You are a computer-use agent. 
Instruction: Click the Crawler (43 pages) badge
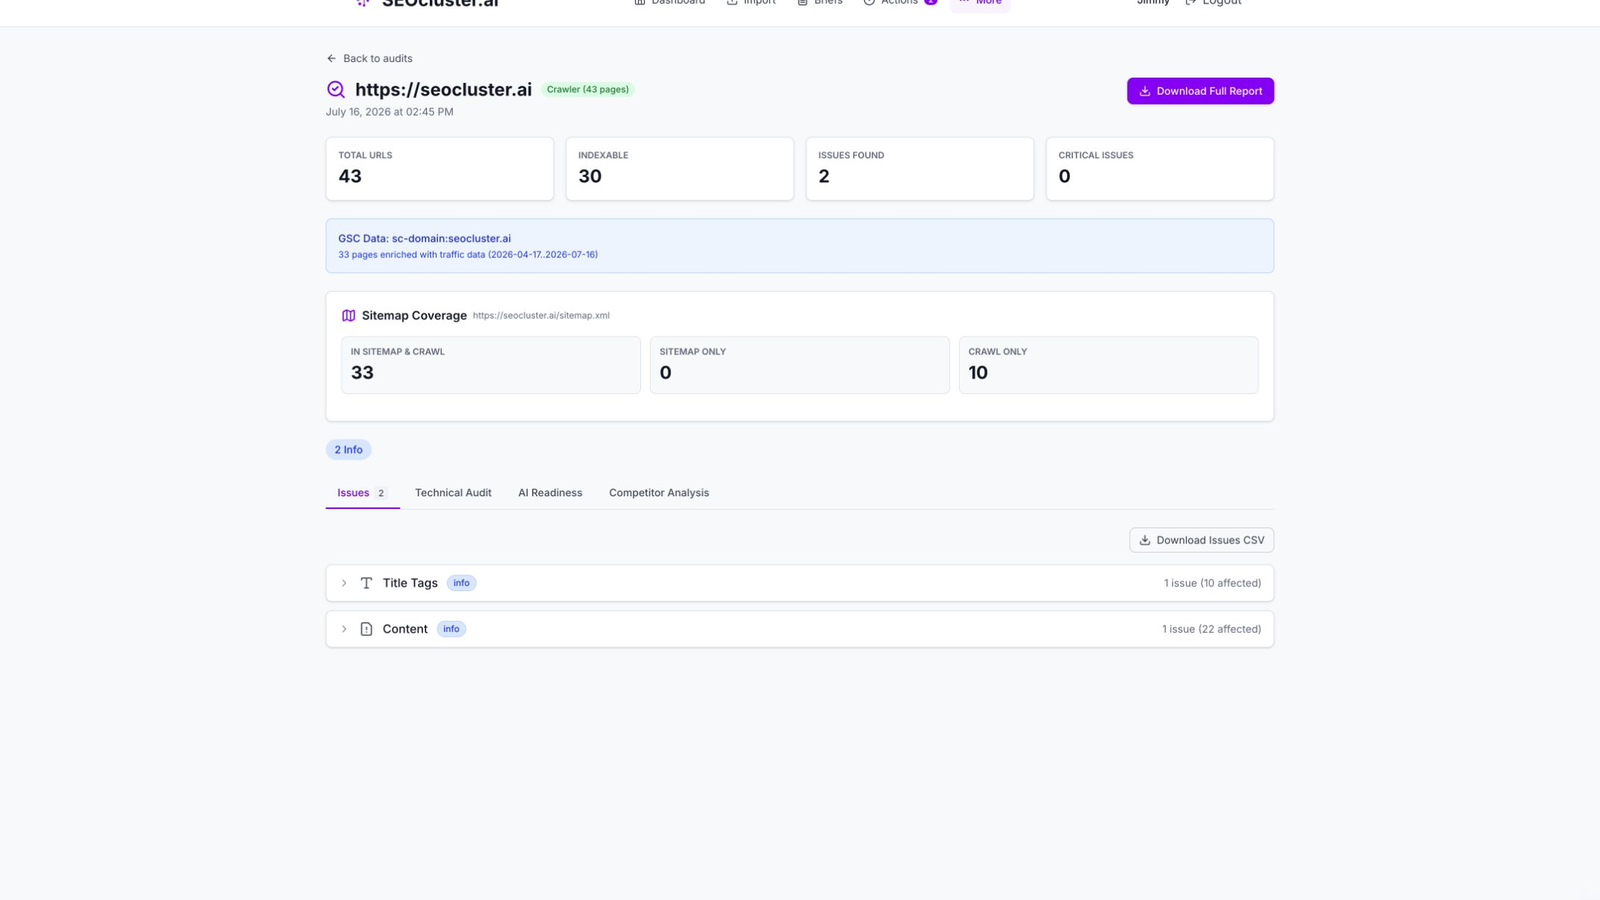pos(588,89)
